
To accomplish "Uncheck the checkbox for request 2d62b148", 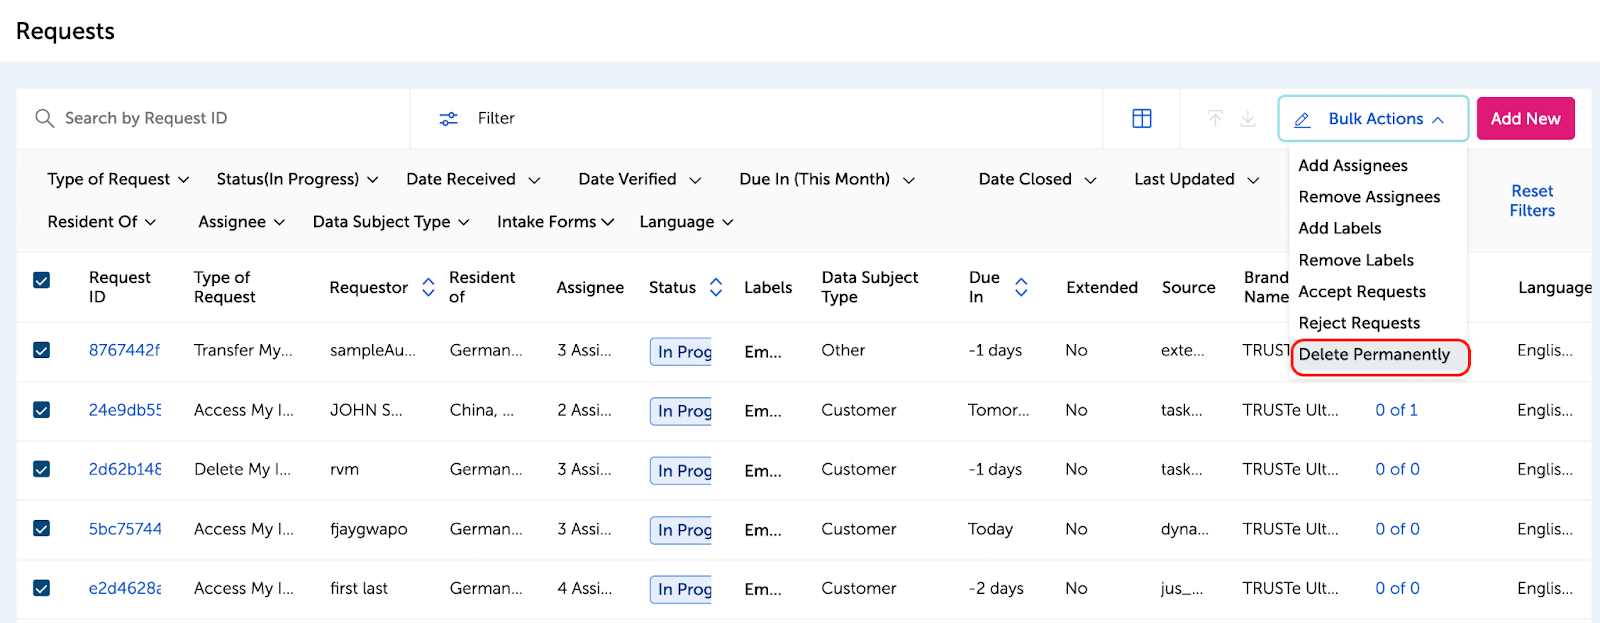I will tap(42, 469).
